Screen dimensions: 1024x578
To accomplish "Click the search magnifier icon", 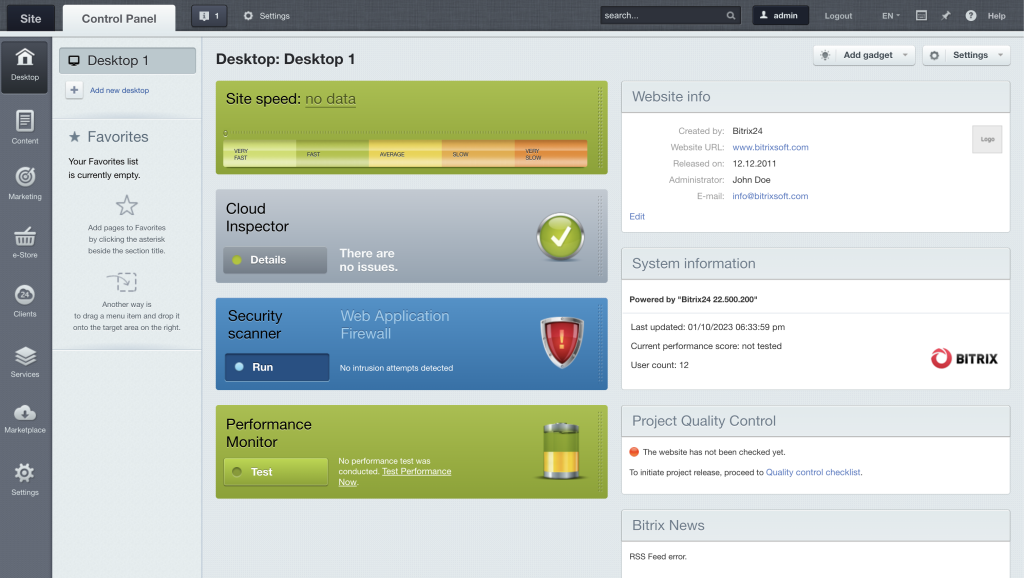I will coord(731,16).
